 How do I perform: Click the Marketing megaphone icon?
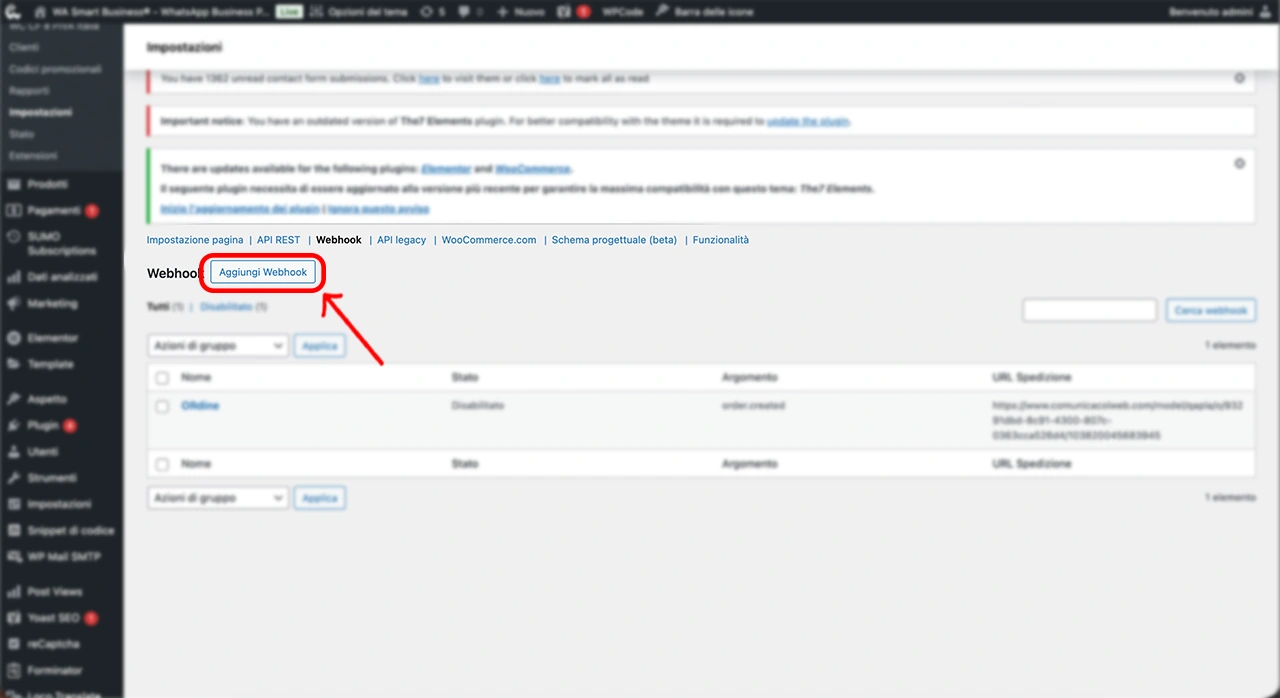point(13,304)
